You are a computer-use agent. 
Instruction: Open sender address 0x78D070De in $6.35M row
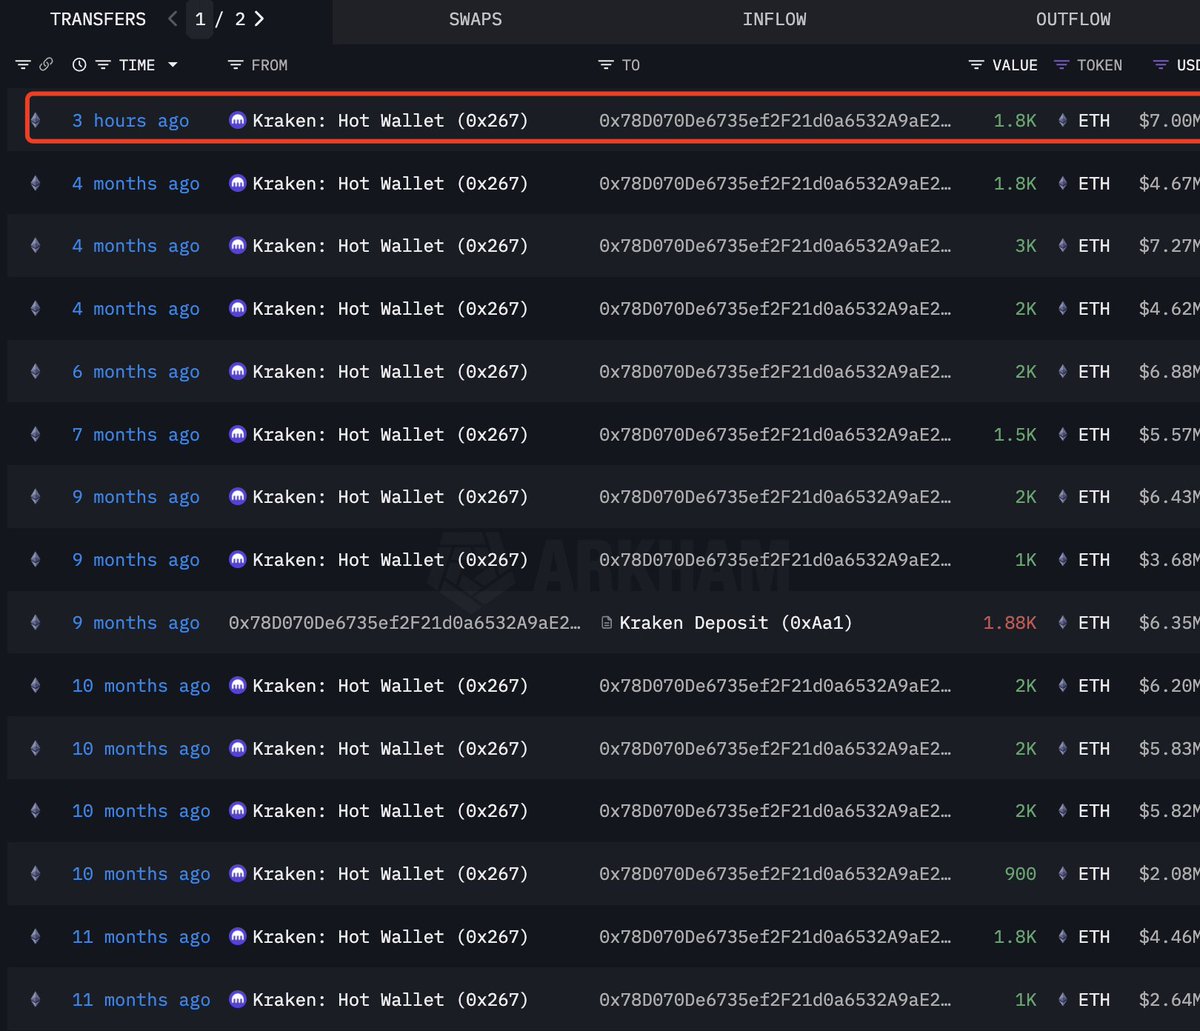(404, 623)
